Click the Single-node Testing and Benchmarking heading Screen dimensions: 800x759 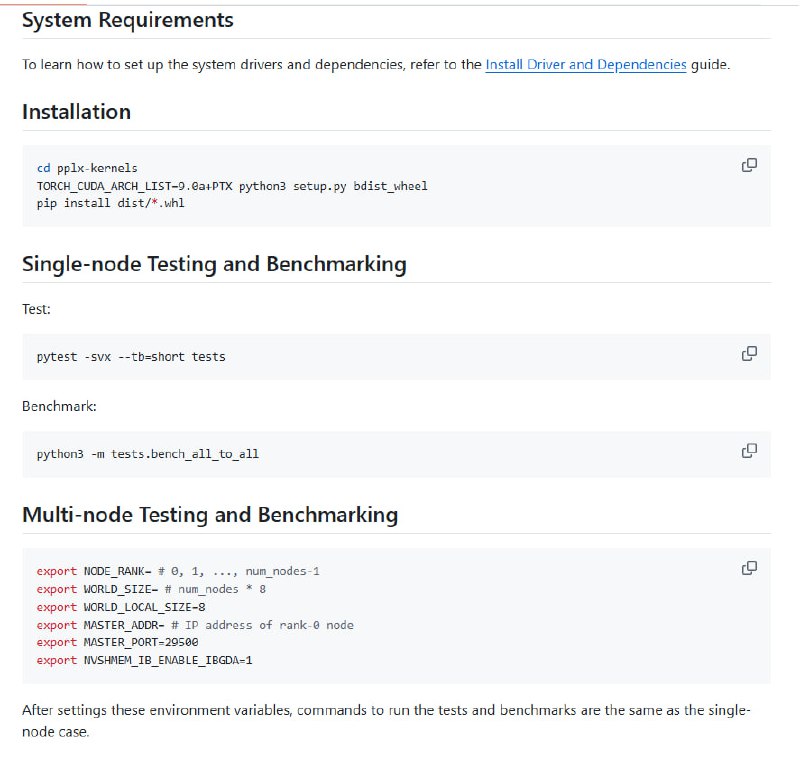click(x=214, y=264)
